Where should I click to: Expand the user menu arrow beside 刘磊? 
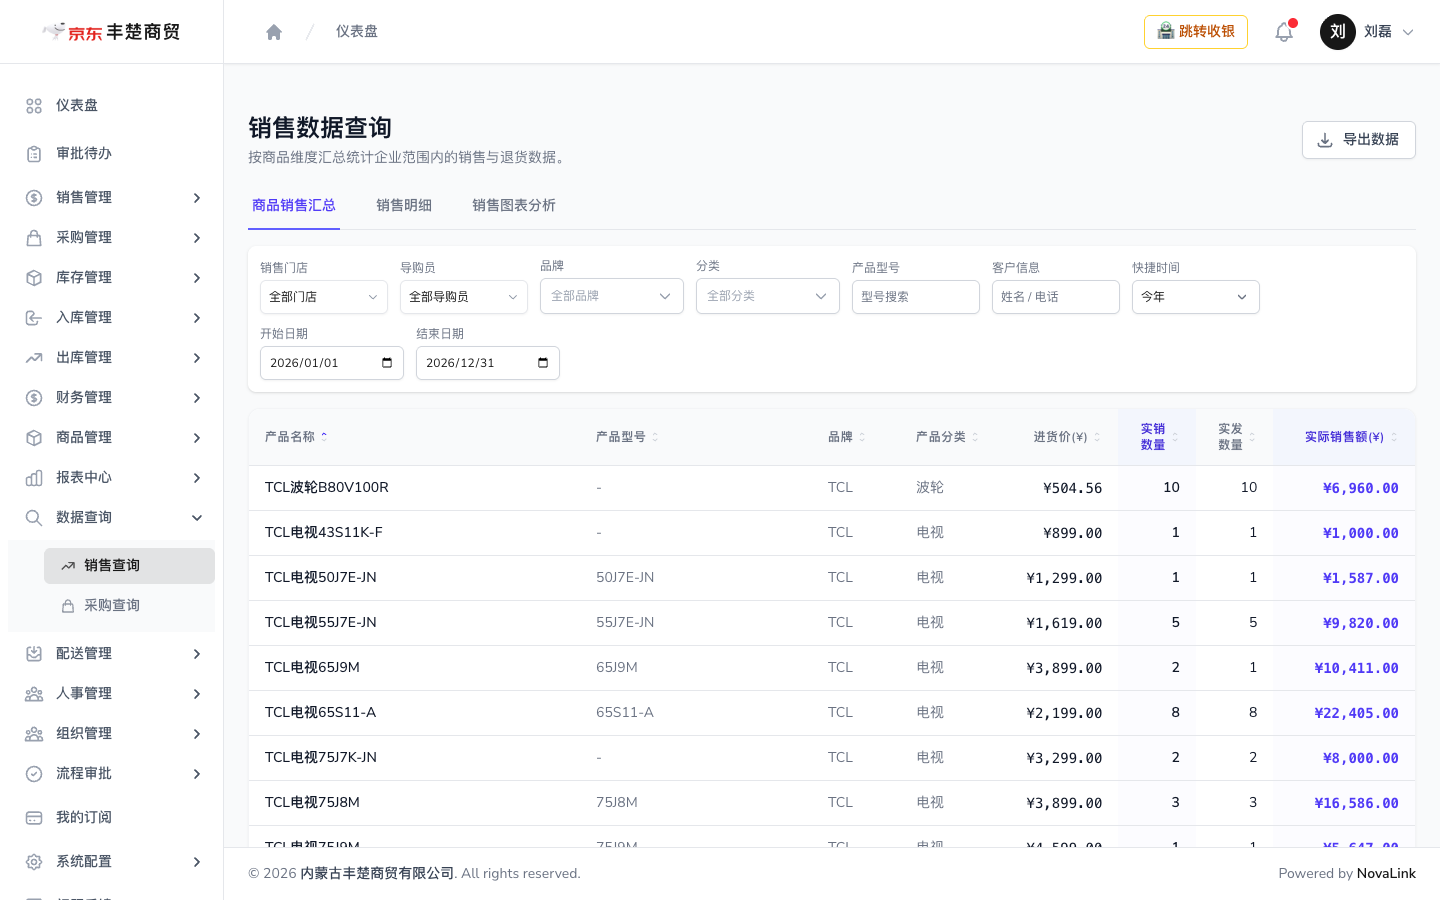pyautogui.click(x=1408, y=32)
